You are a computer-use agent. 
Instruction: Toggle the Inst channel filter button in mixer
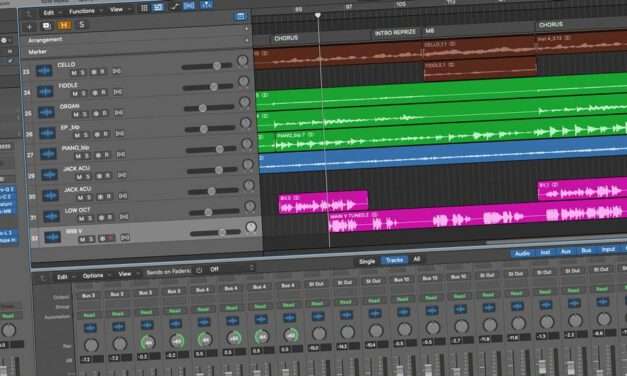click(x=545, y=252)
